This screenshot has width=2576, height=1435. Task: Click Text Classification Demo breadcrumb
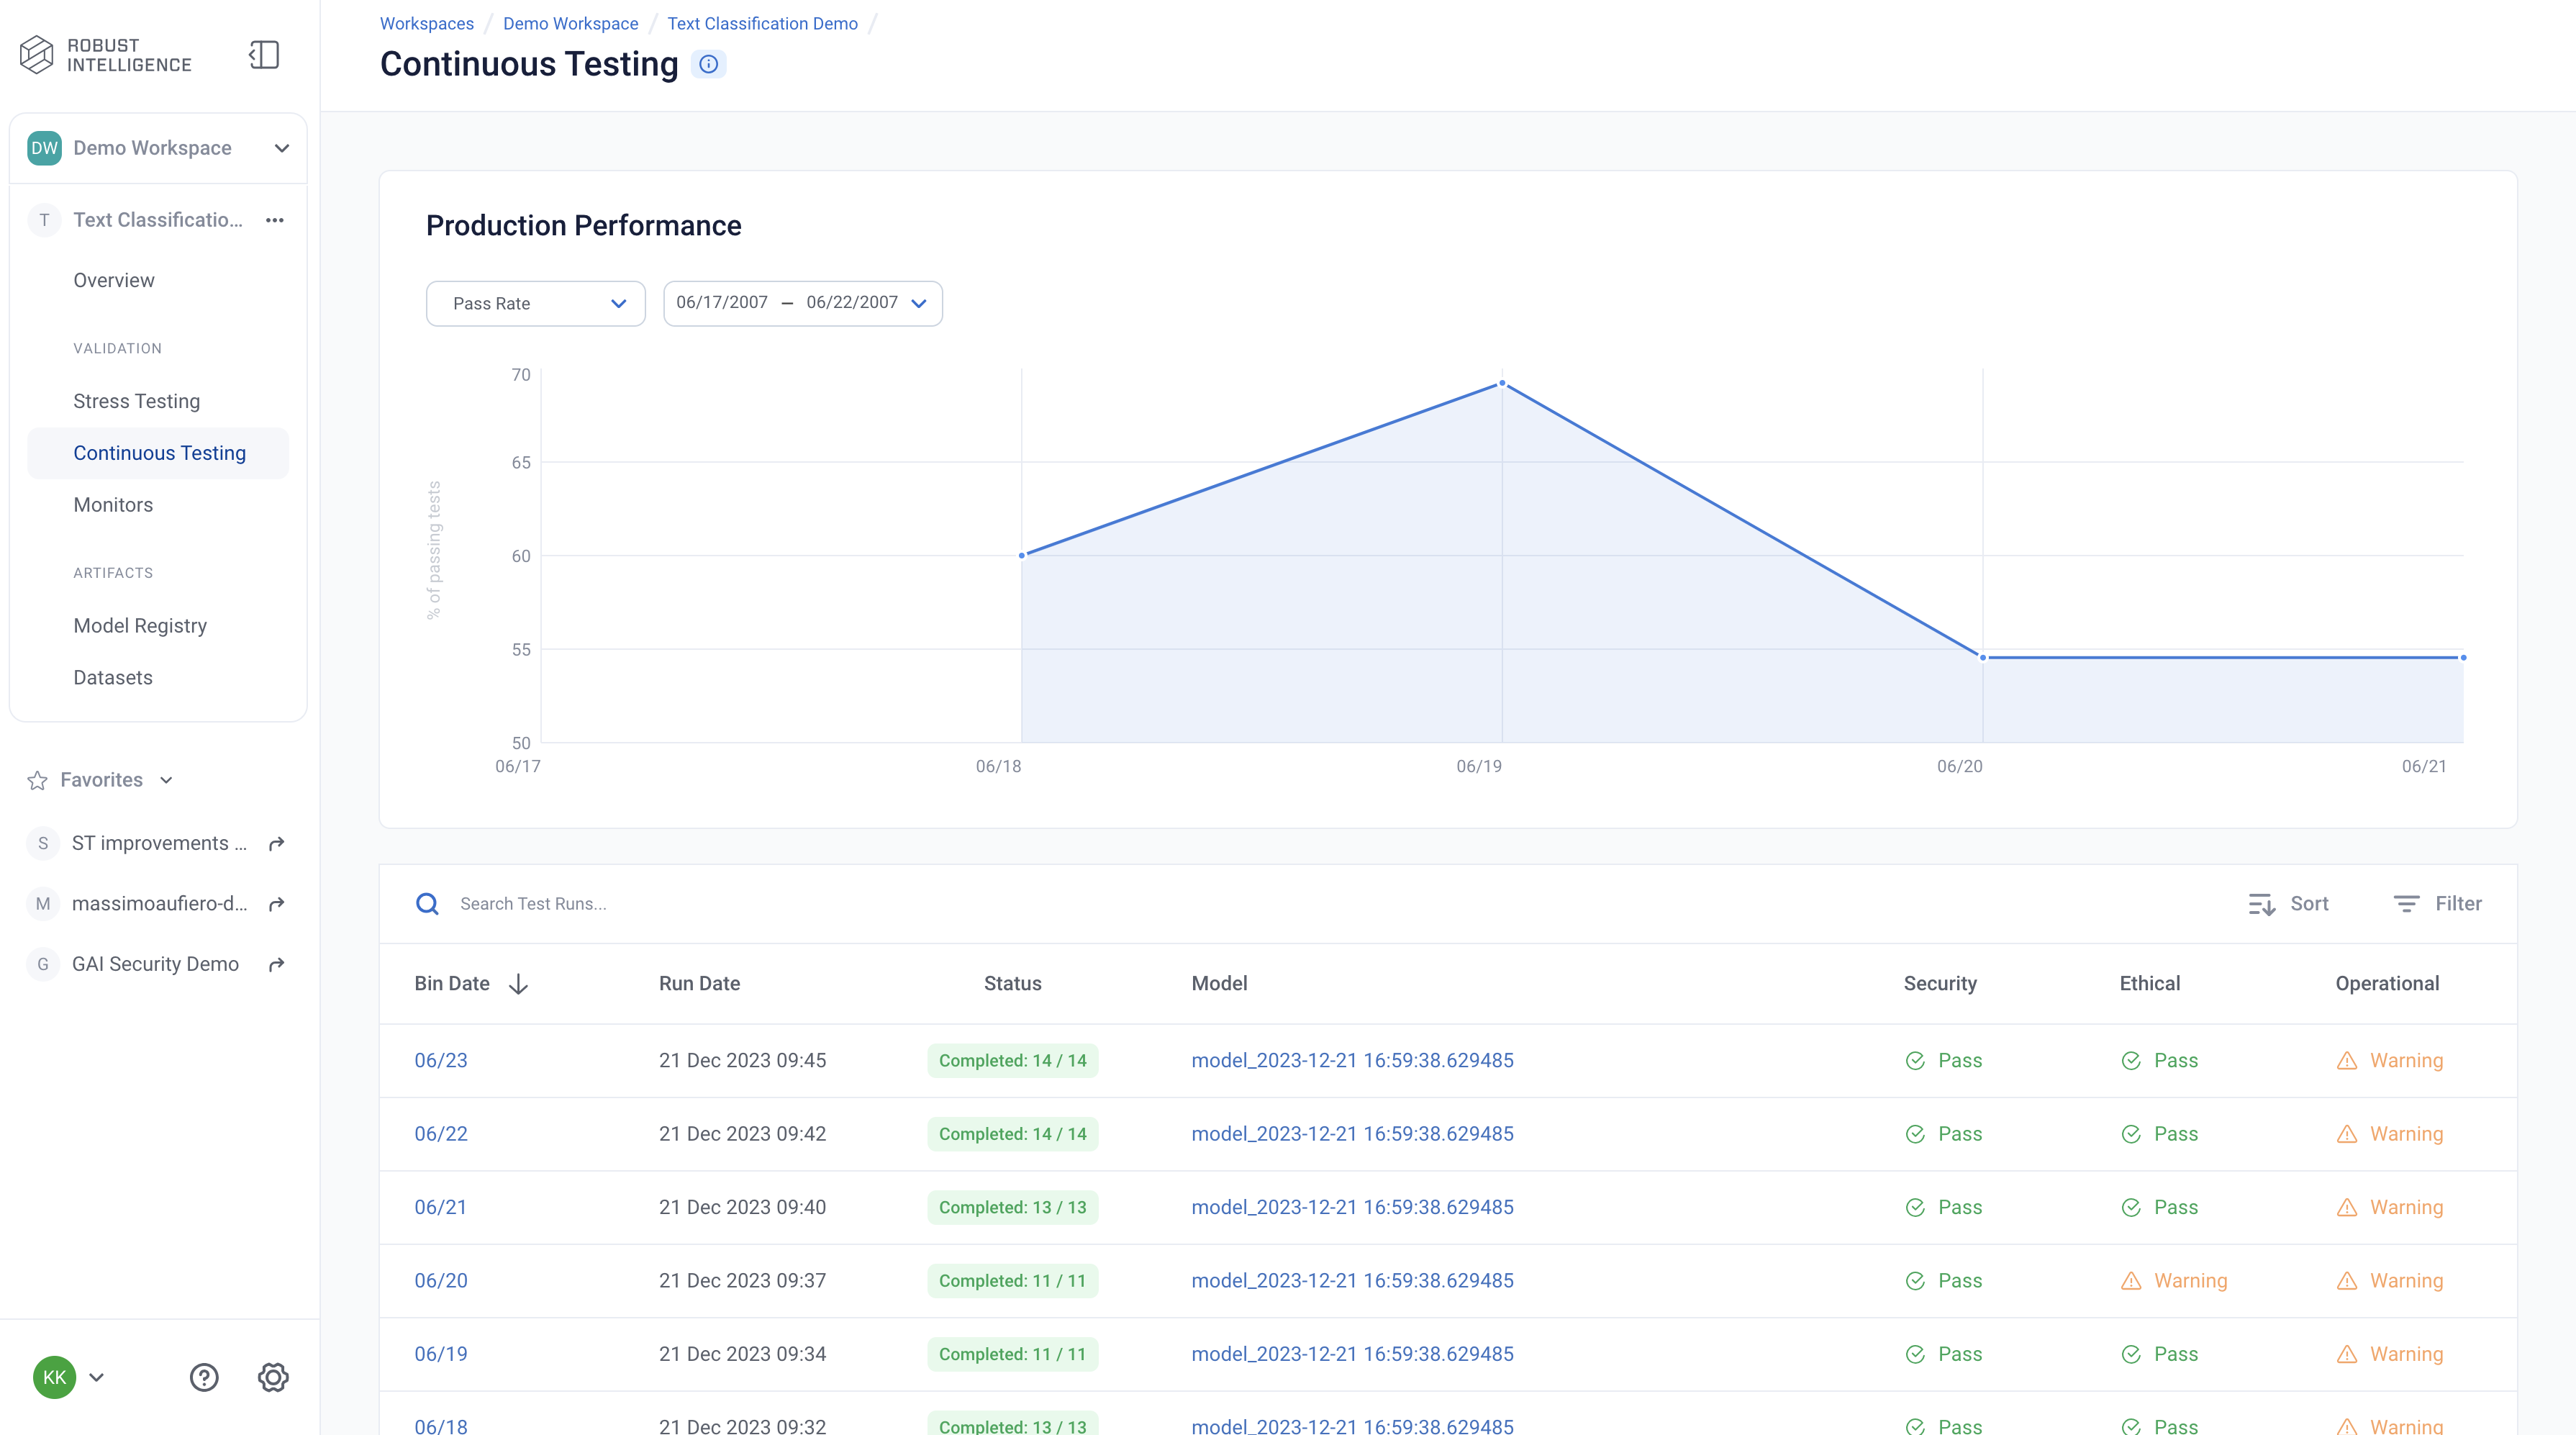pos(762,23)
